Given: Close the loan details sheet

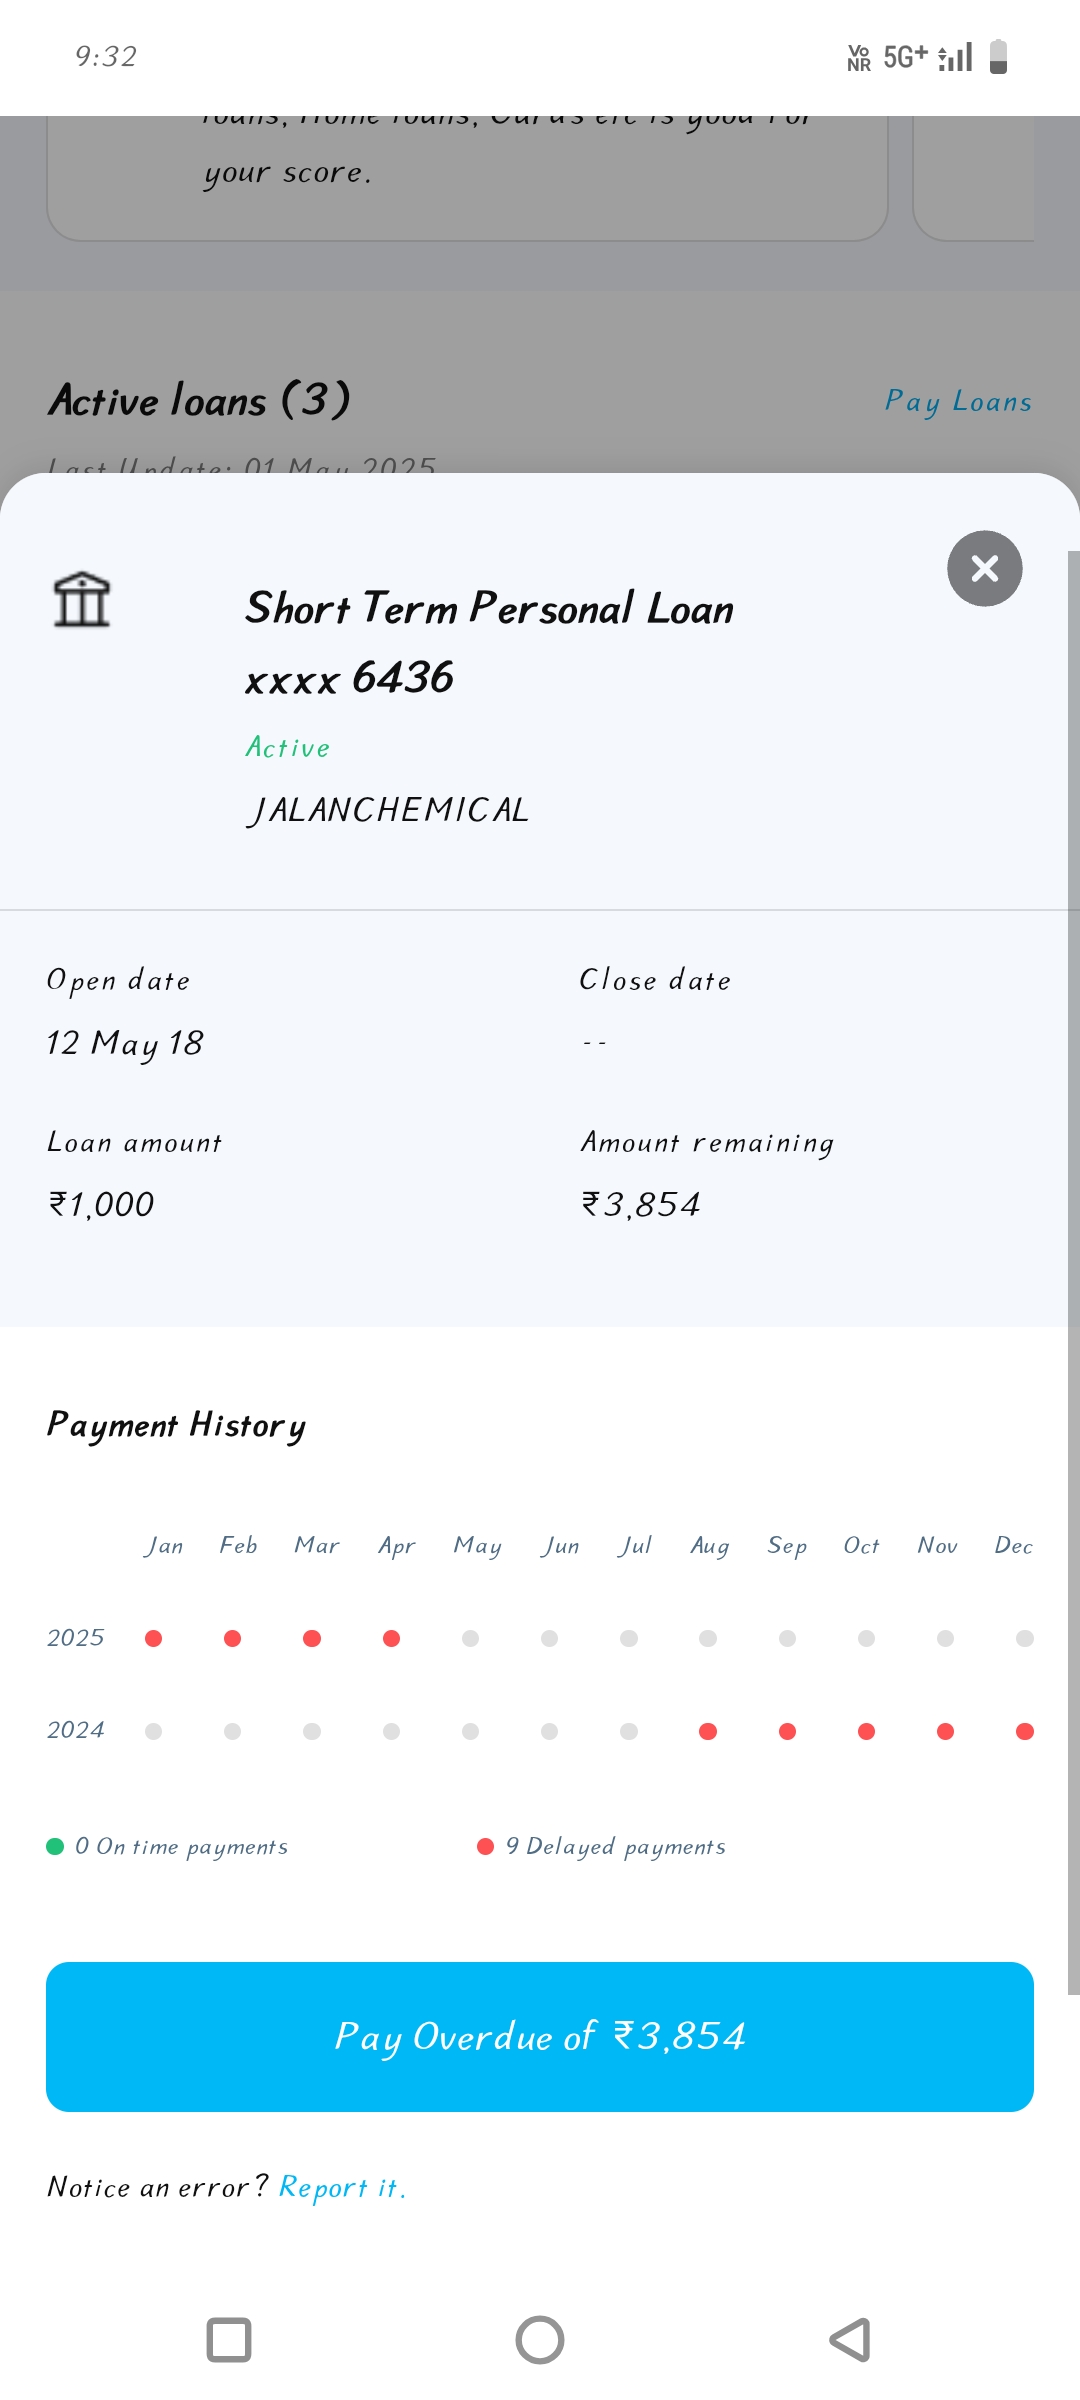Looking at the screenshot, I should pyautogui.click(x=984, y=568).
